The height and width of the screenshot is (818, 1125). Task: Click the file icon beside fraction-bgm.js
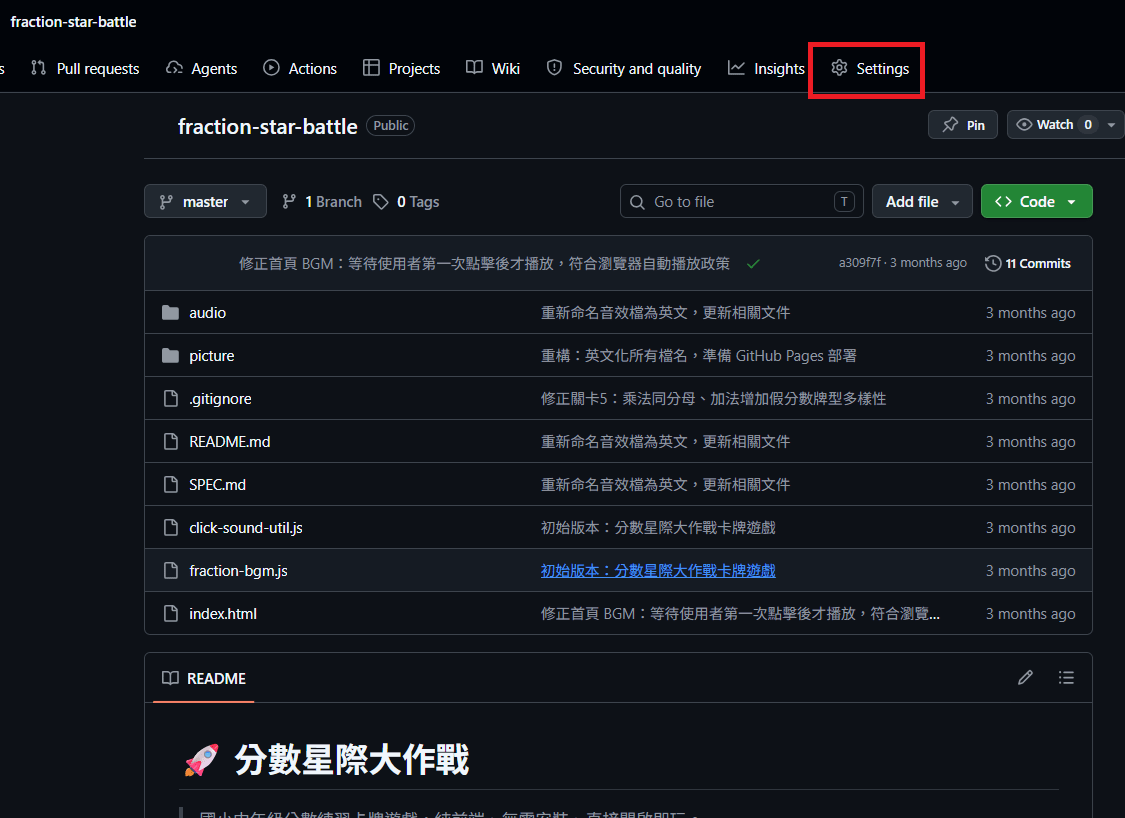click(171, 570)
